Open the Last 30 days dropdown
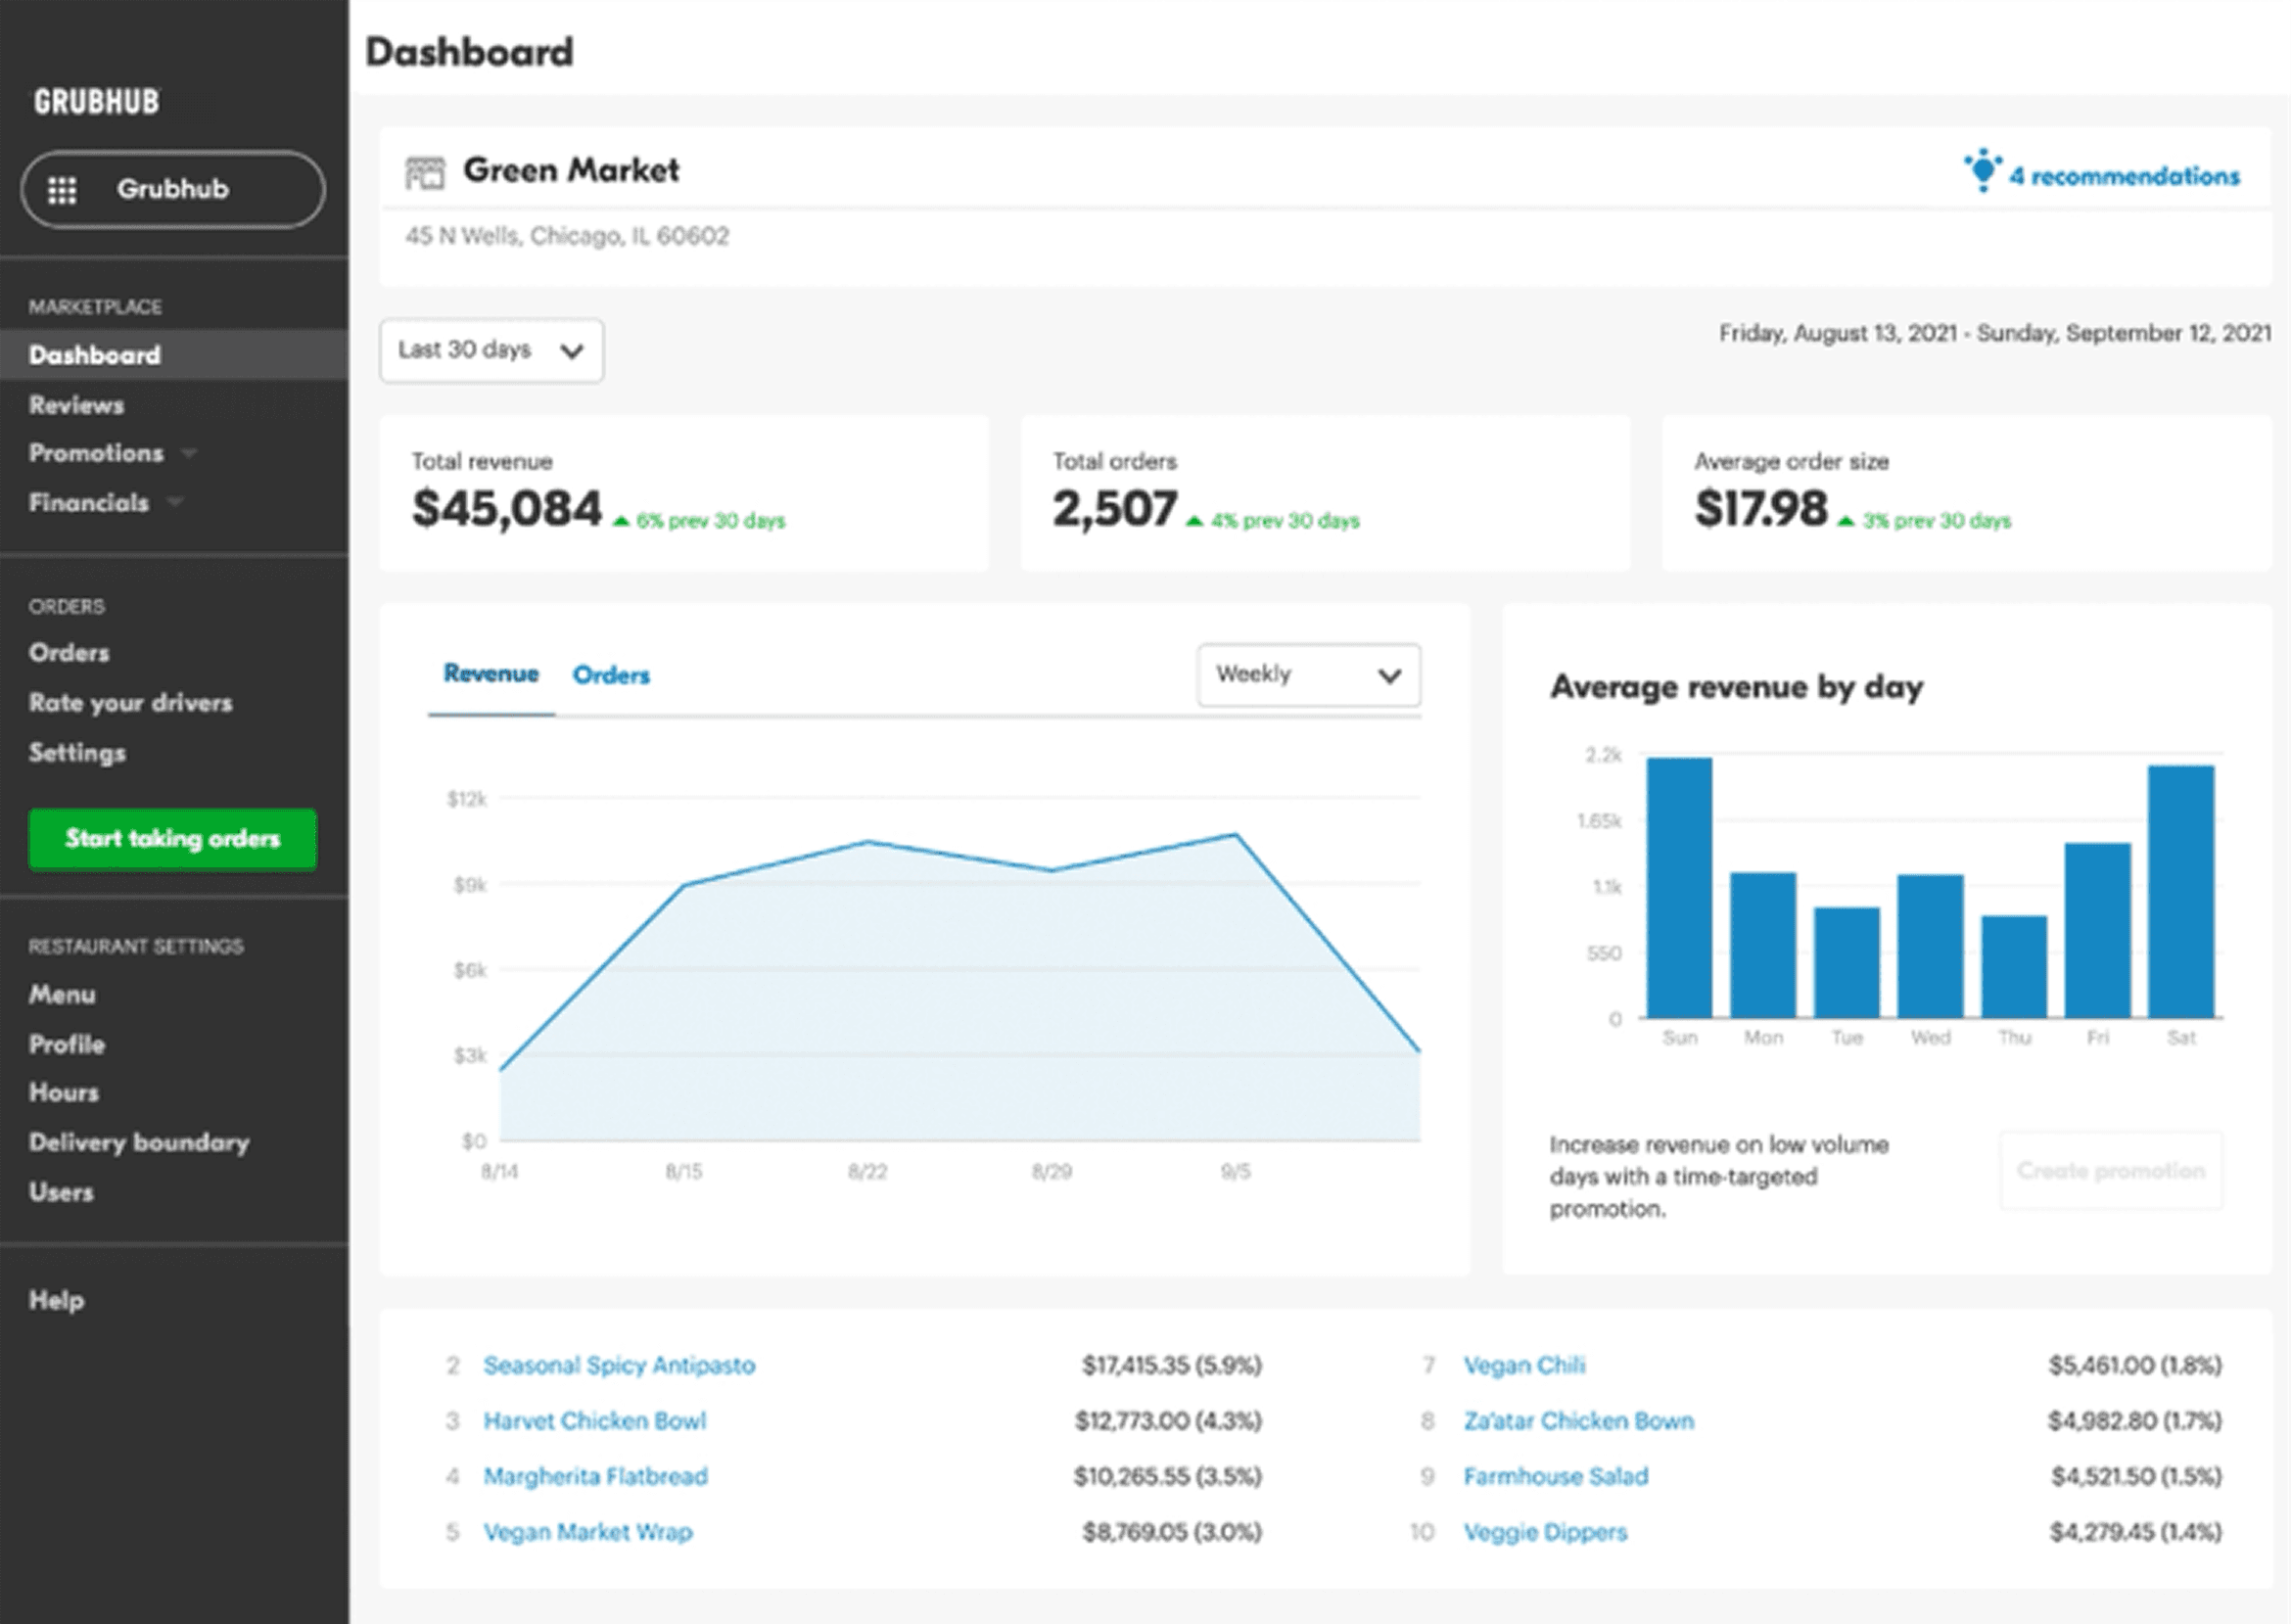Image resolution: width=2291 pixels, height=1624 pixels. point(491,350)
